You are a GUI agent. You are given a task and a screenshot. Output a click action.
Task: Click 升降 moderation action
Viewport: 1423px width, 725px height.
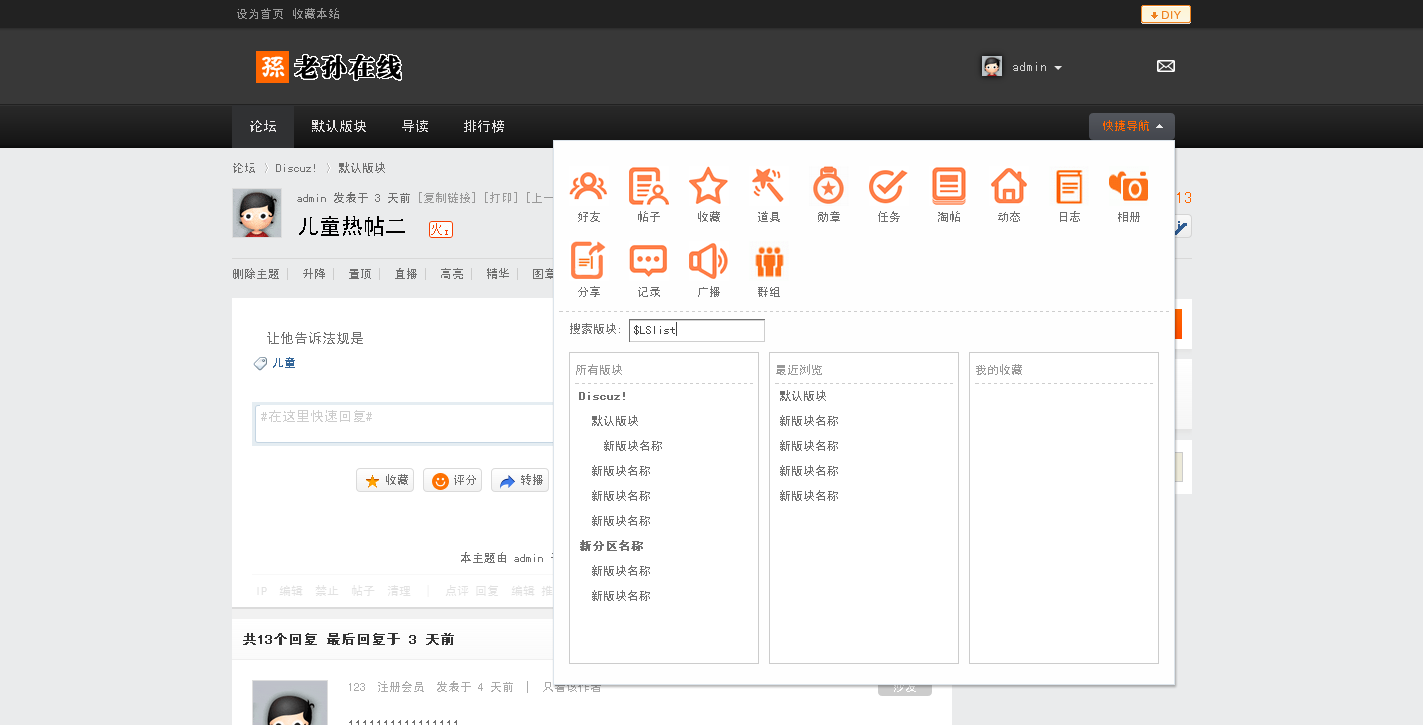(x=314, y=274)
